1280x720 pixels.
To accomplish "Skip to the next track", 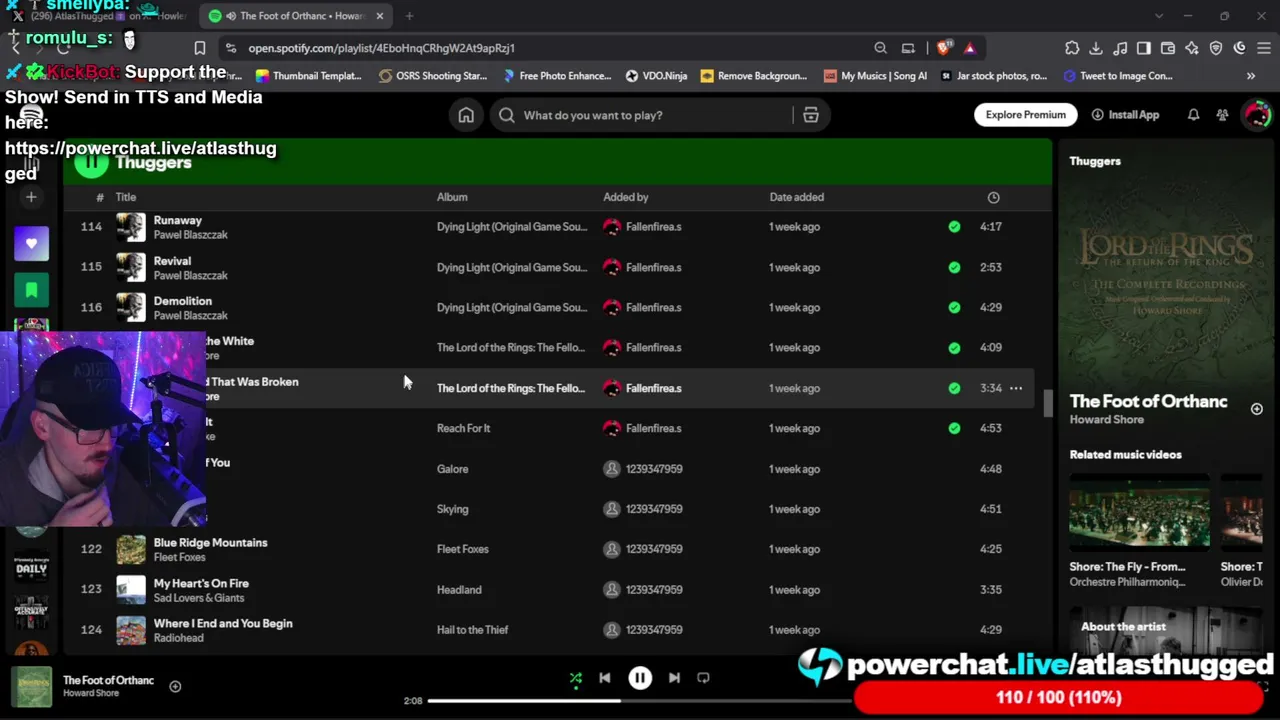I will point(674,678).
